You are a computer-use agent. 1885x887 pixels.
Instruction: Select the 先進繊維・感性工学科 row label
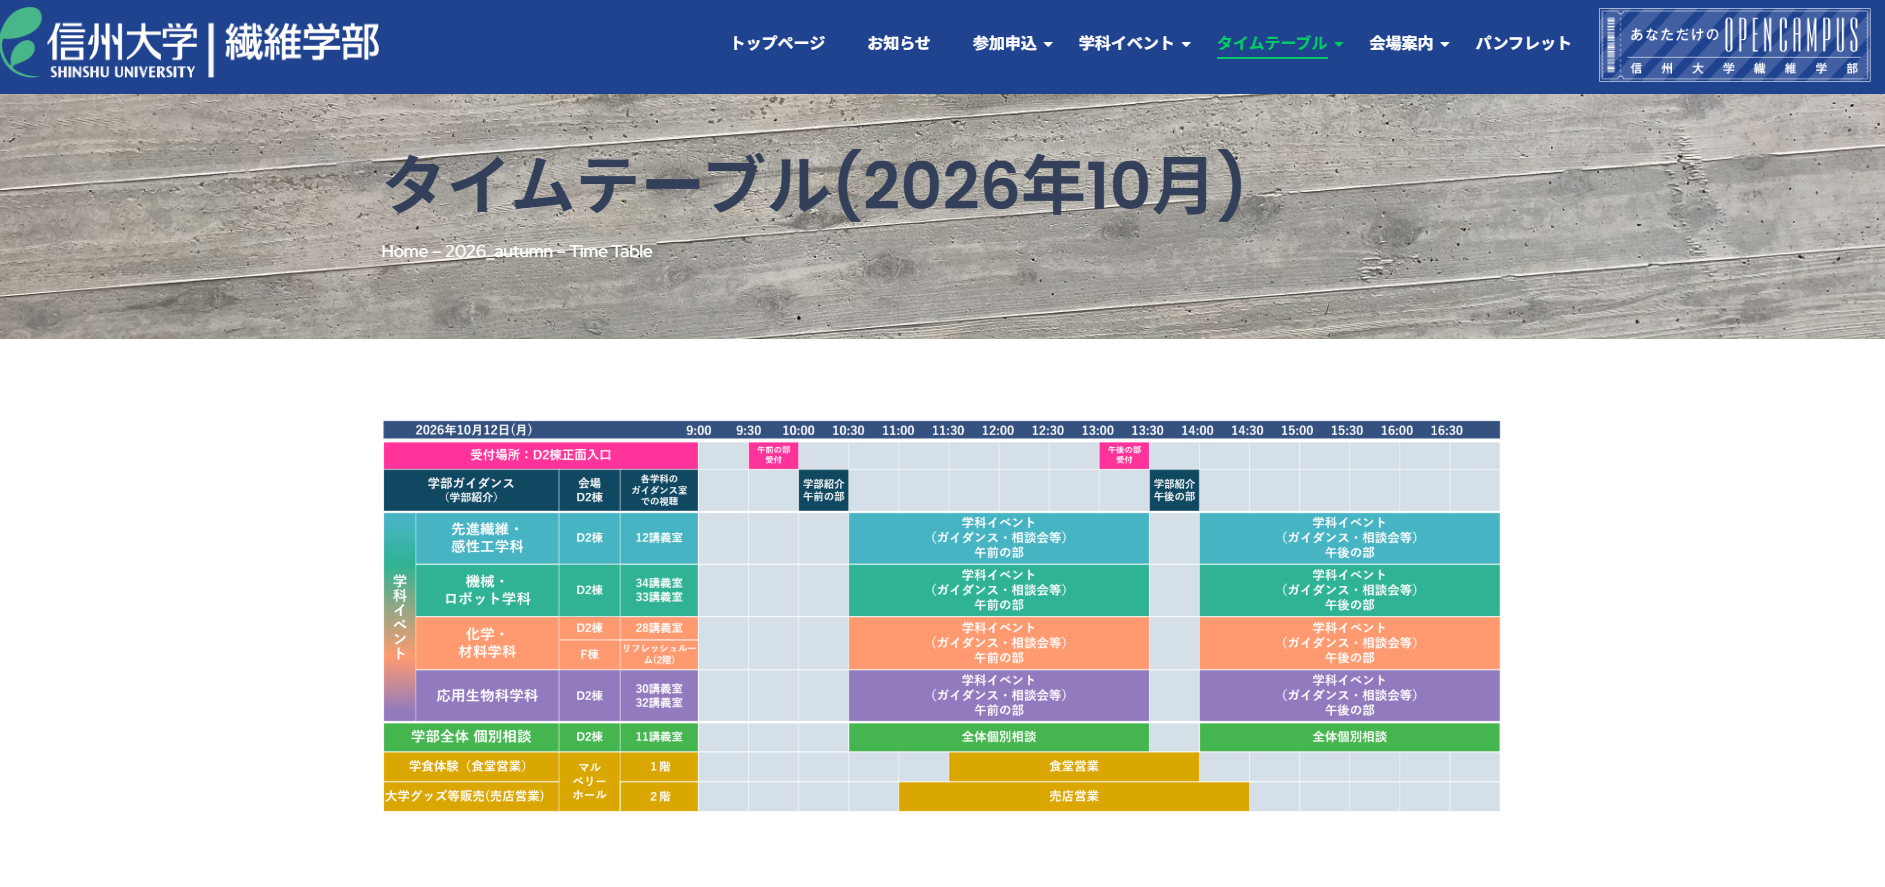pyautogui.click(x=487, y=538)
